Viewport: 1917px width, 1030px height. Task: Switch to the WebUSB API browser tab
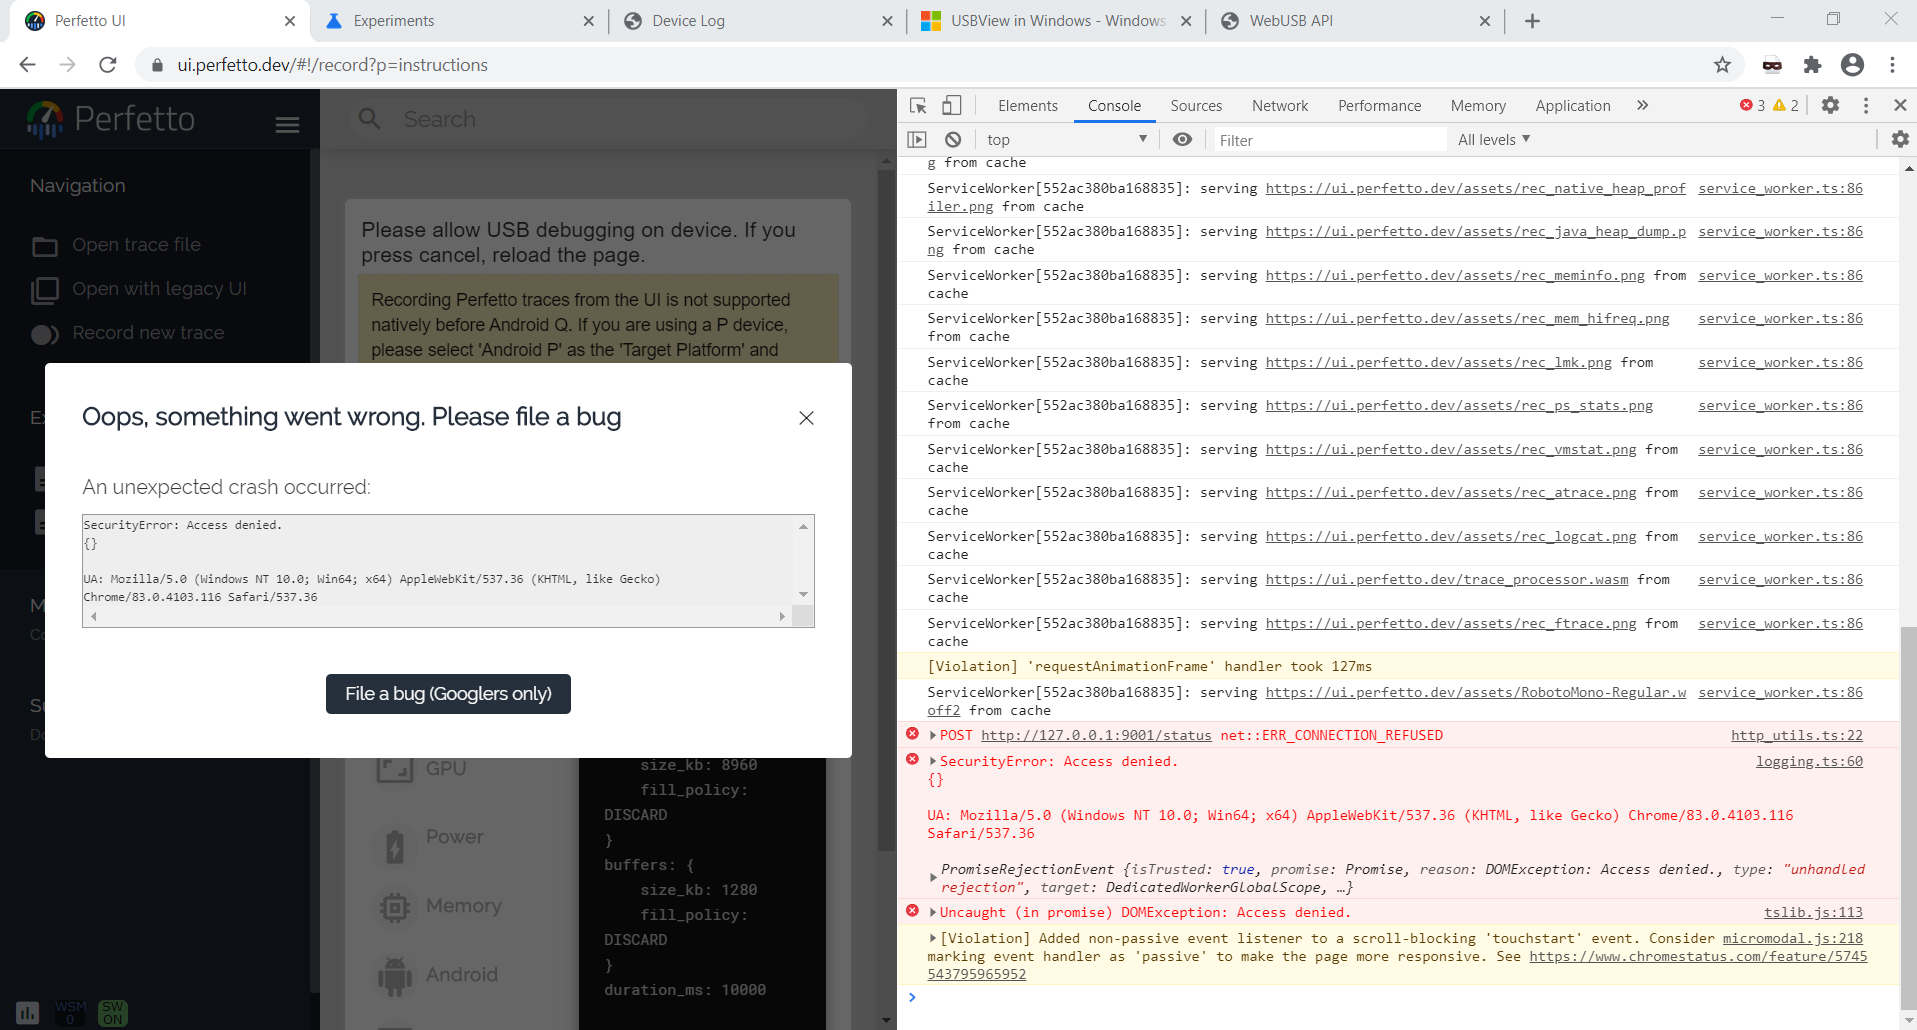pyautogui.click(x=1353, y=21)
